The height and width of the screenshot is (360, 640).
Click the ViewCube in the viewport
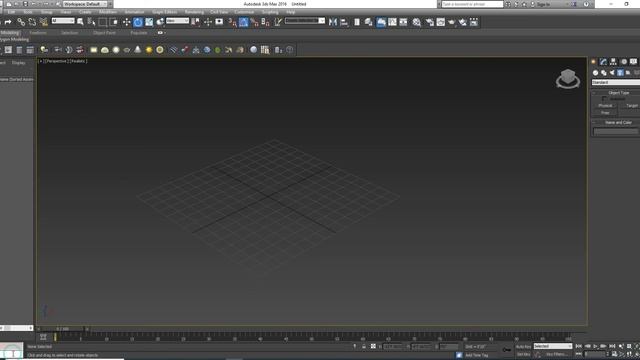[568, 78]
